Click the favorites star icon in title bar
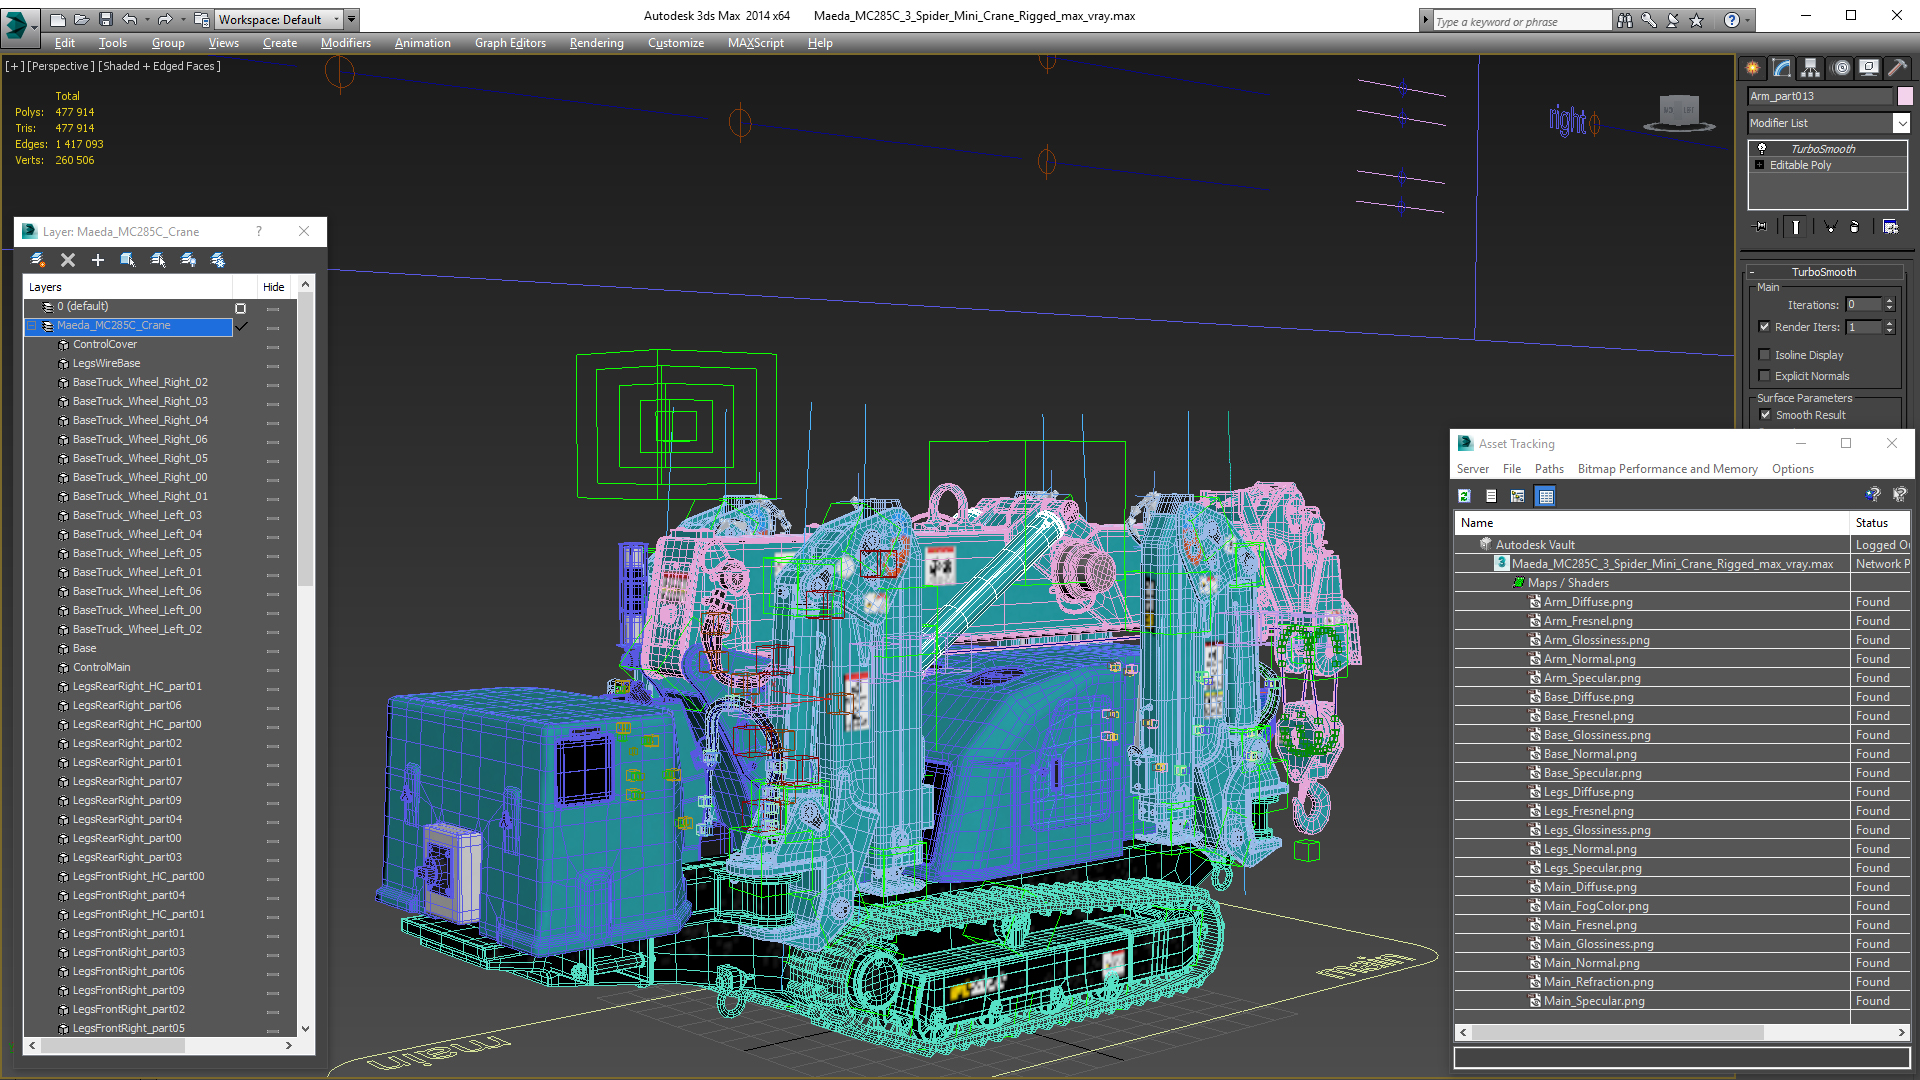The width and height of the screenshot is (1920, 1080). [x=1697, y=20]
